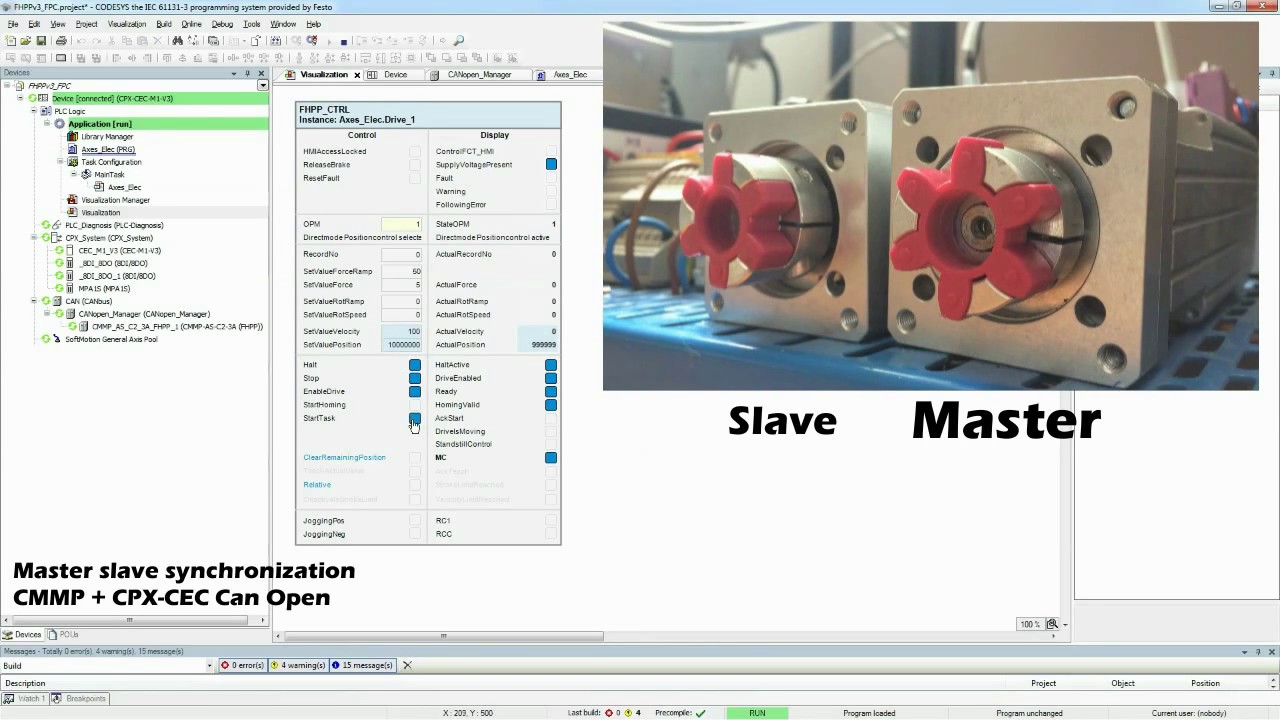Open the Breakpoints tab
Screen dimensions: 1280x720
coord(79,699)
